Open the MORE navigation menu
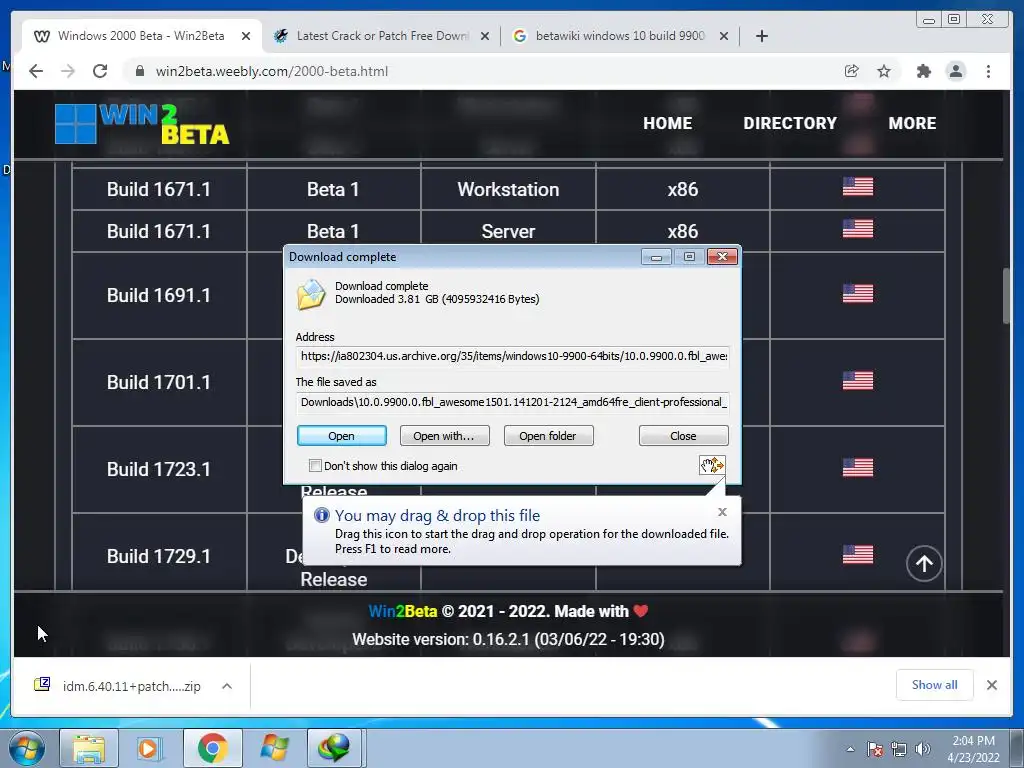Image resolution: width=1024 pixels, height=768 pixels. (x=912, y=123)
